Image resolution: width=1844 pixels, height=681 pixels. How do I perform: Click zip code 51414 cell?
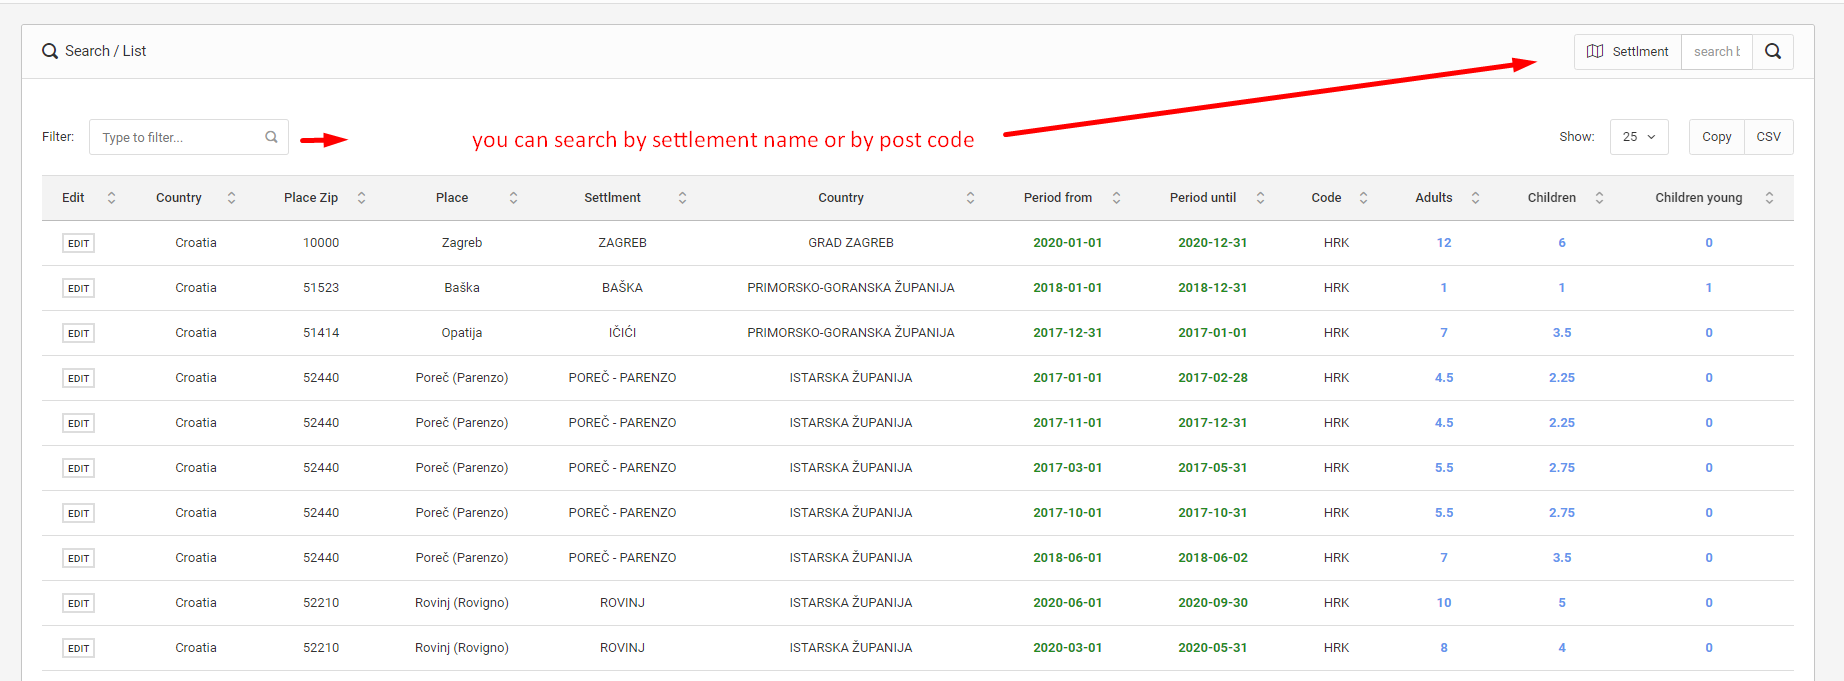(x=321, y=333)
